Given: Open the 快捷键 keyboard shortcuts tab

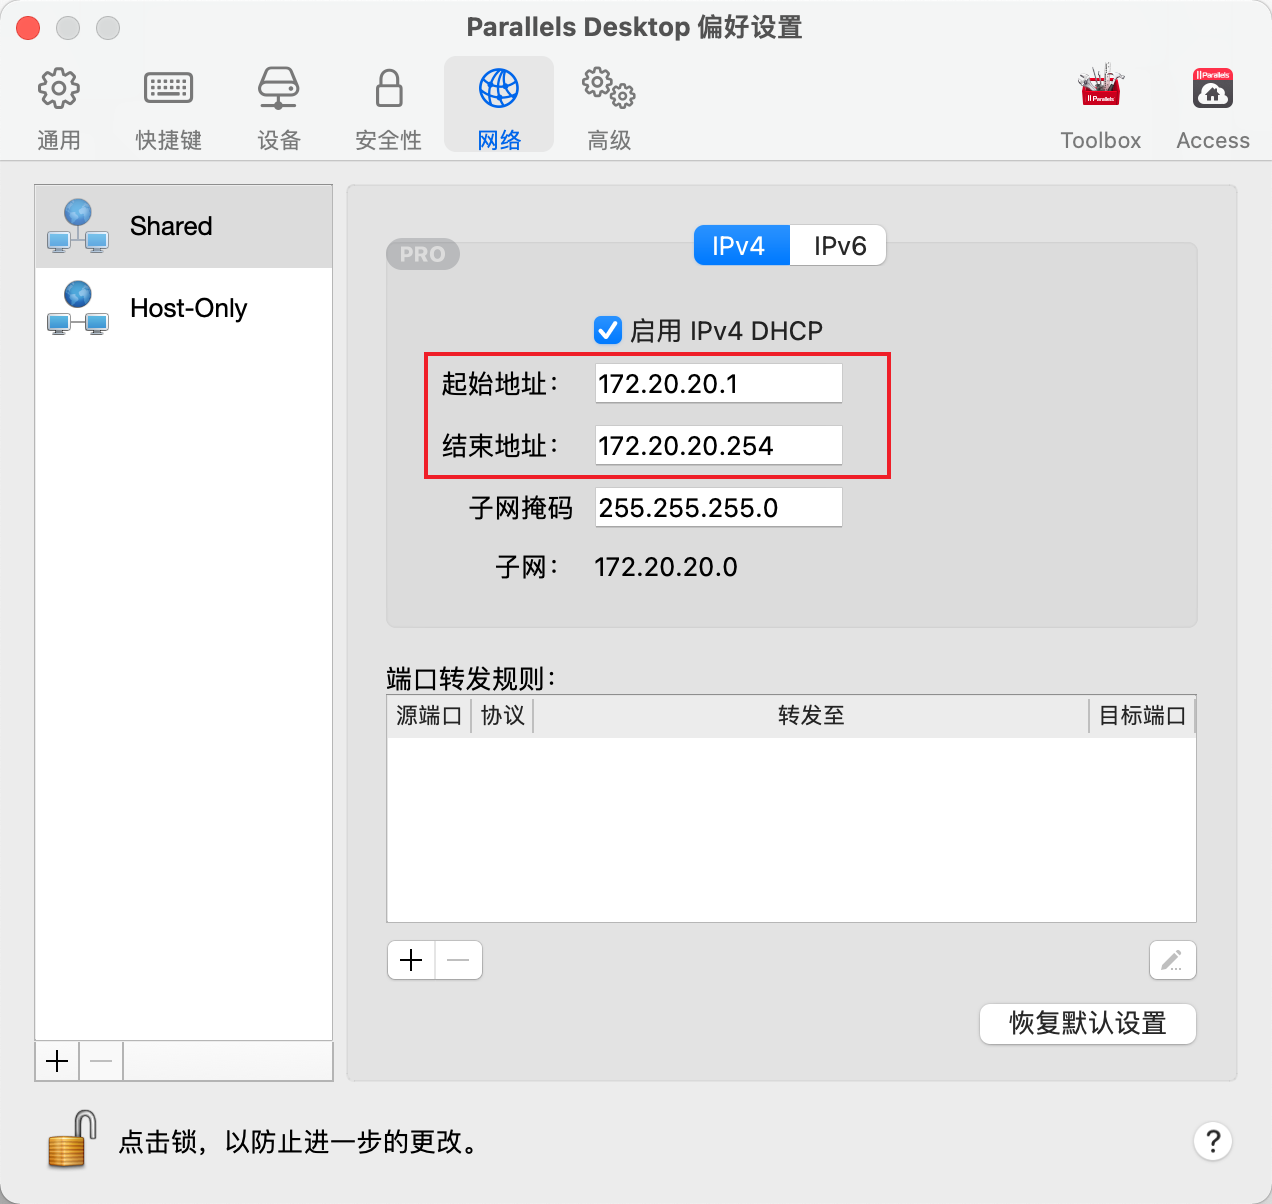Looking at the screenshot, I should pos(169,108).
